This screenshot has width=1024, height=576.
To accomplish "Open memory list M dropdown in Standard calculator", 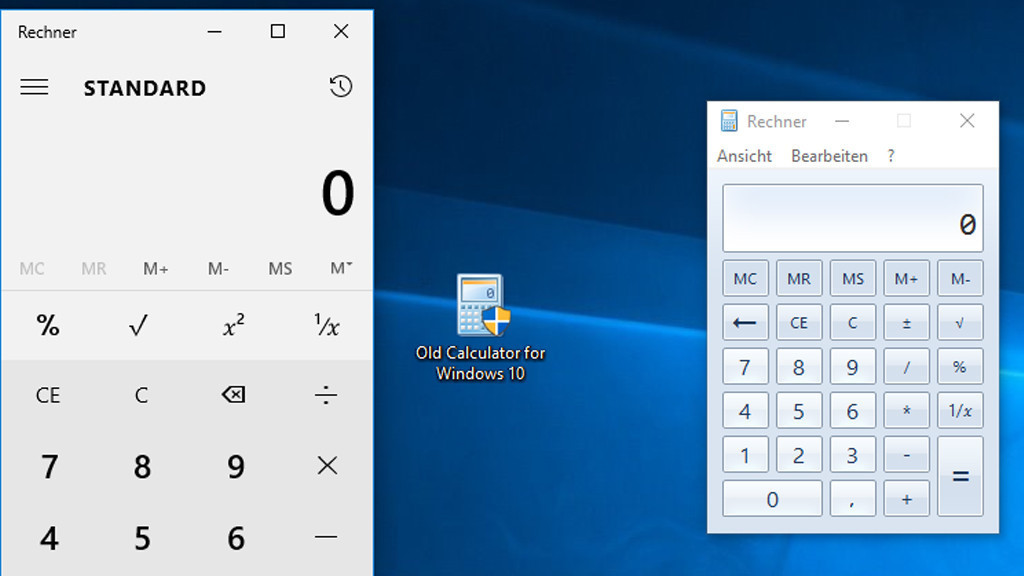I will point(341,268).
